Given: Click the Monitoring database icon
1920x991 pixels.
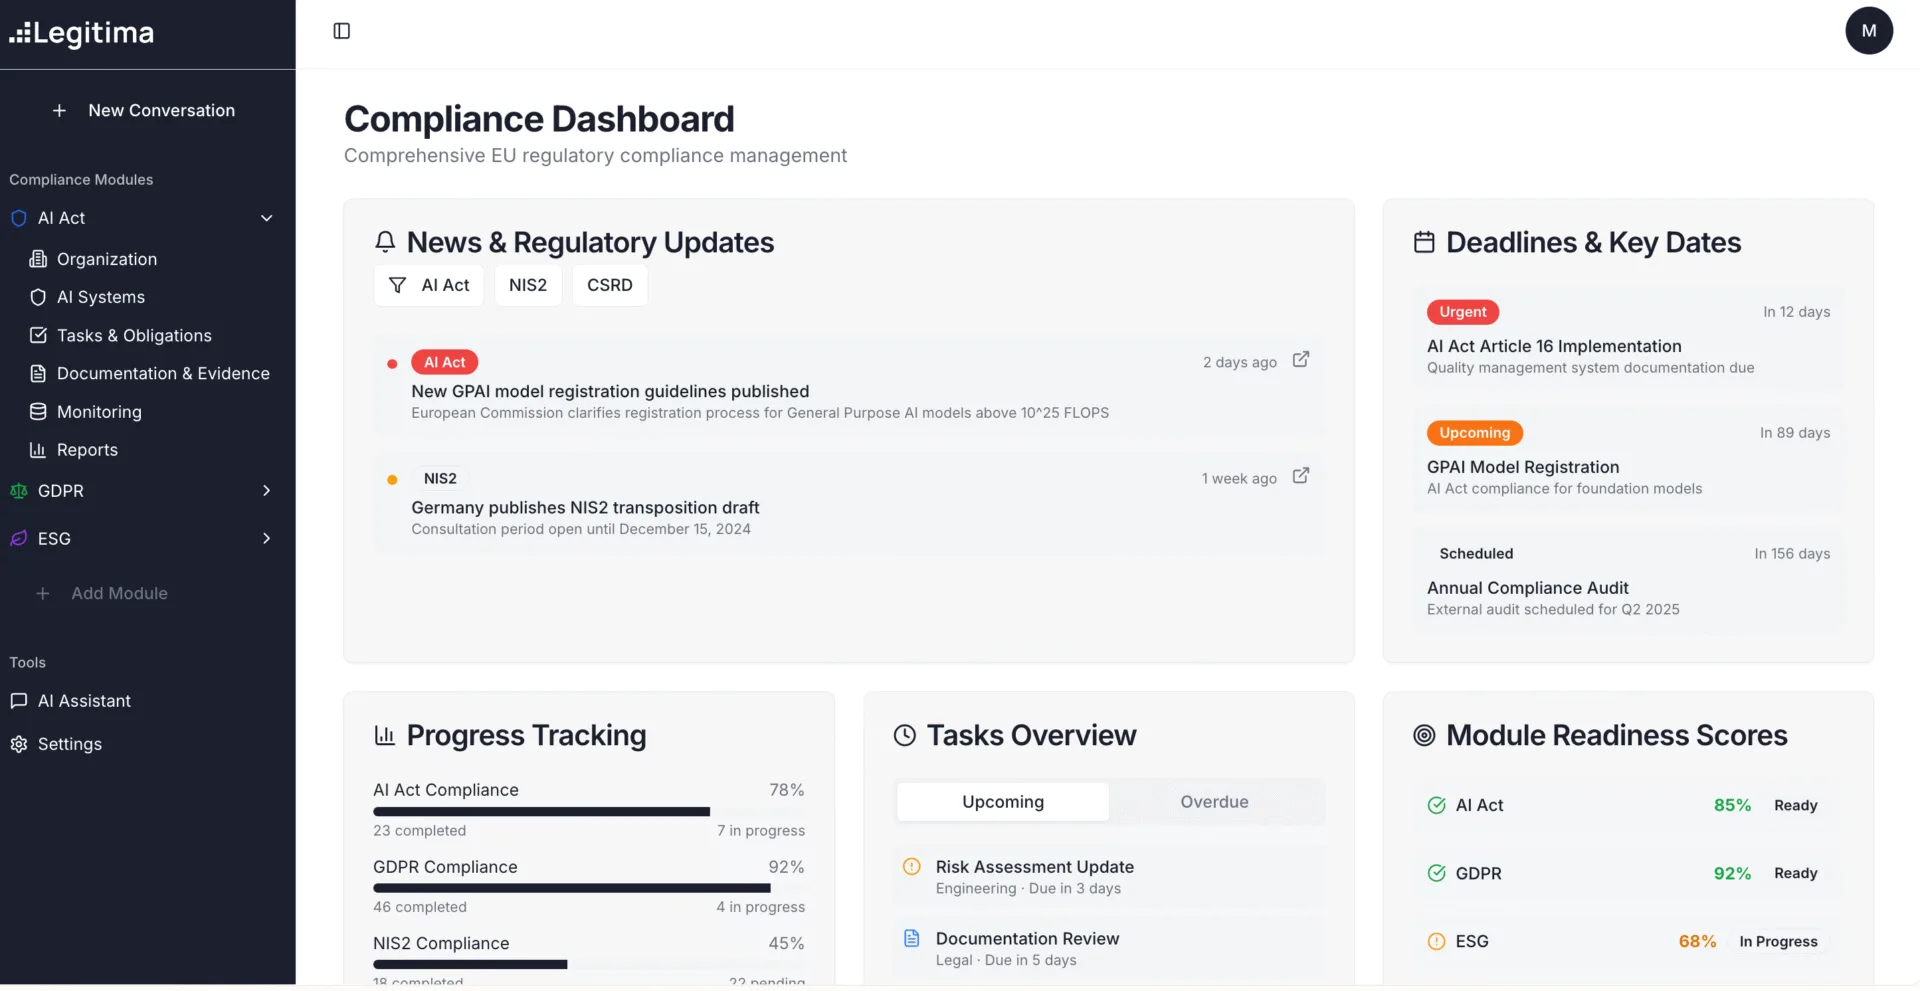Looking at the screenshot, I should [38, 412].
